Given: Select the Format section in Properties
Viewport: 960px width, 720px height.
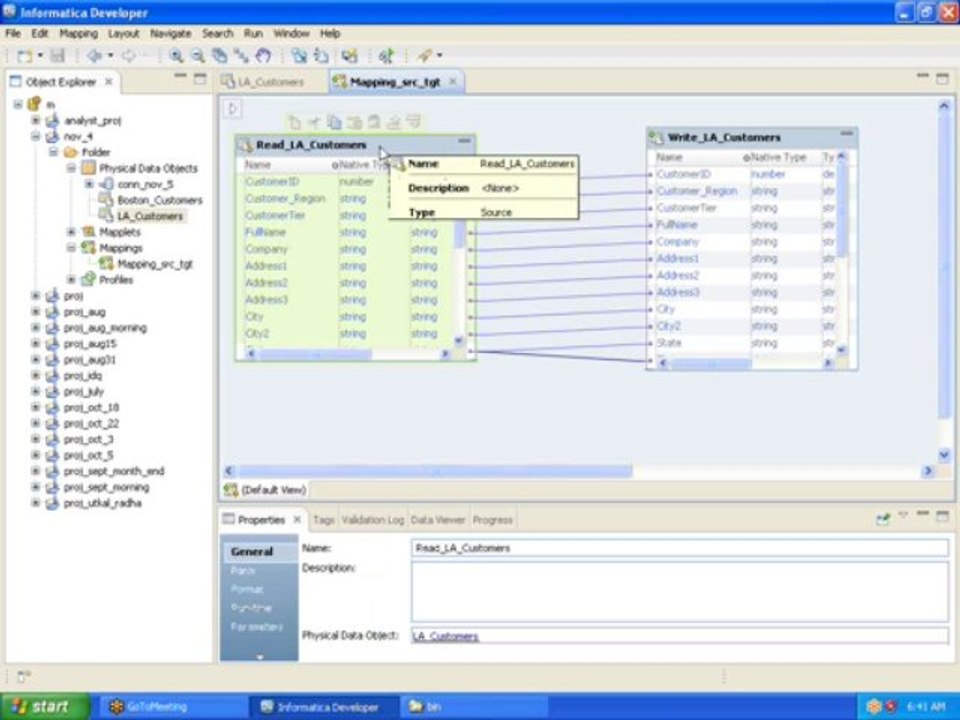Looking at the screenshot, I should point(247,590).
